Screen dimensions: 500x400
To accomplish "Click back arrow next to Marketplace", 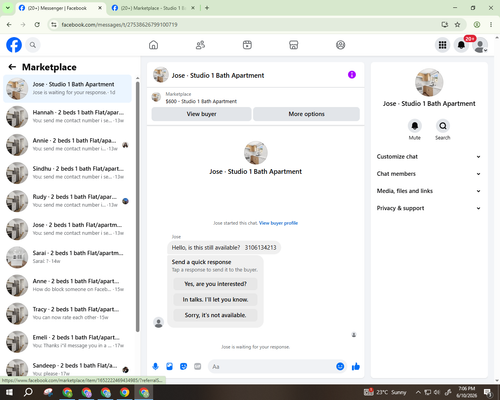I will tap(12, 67).
